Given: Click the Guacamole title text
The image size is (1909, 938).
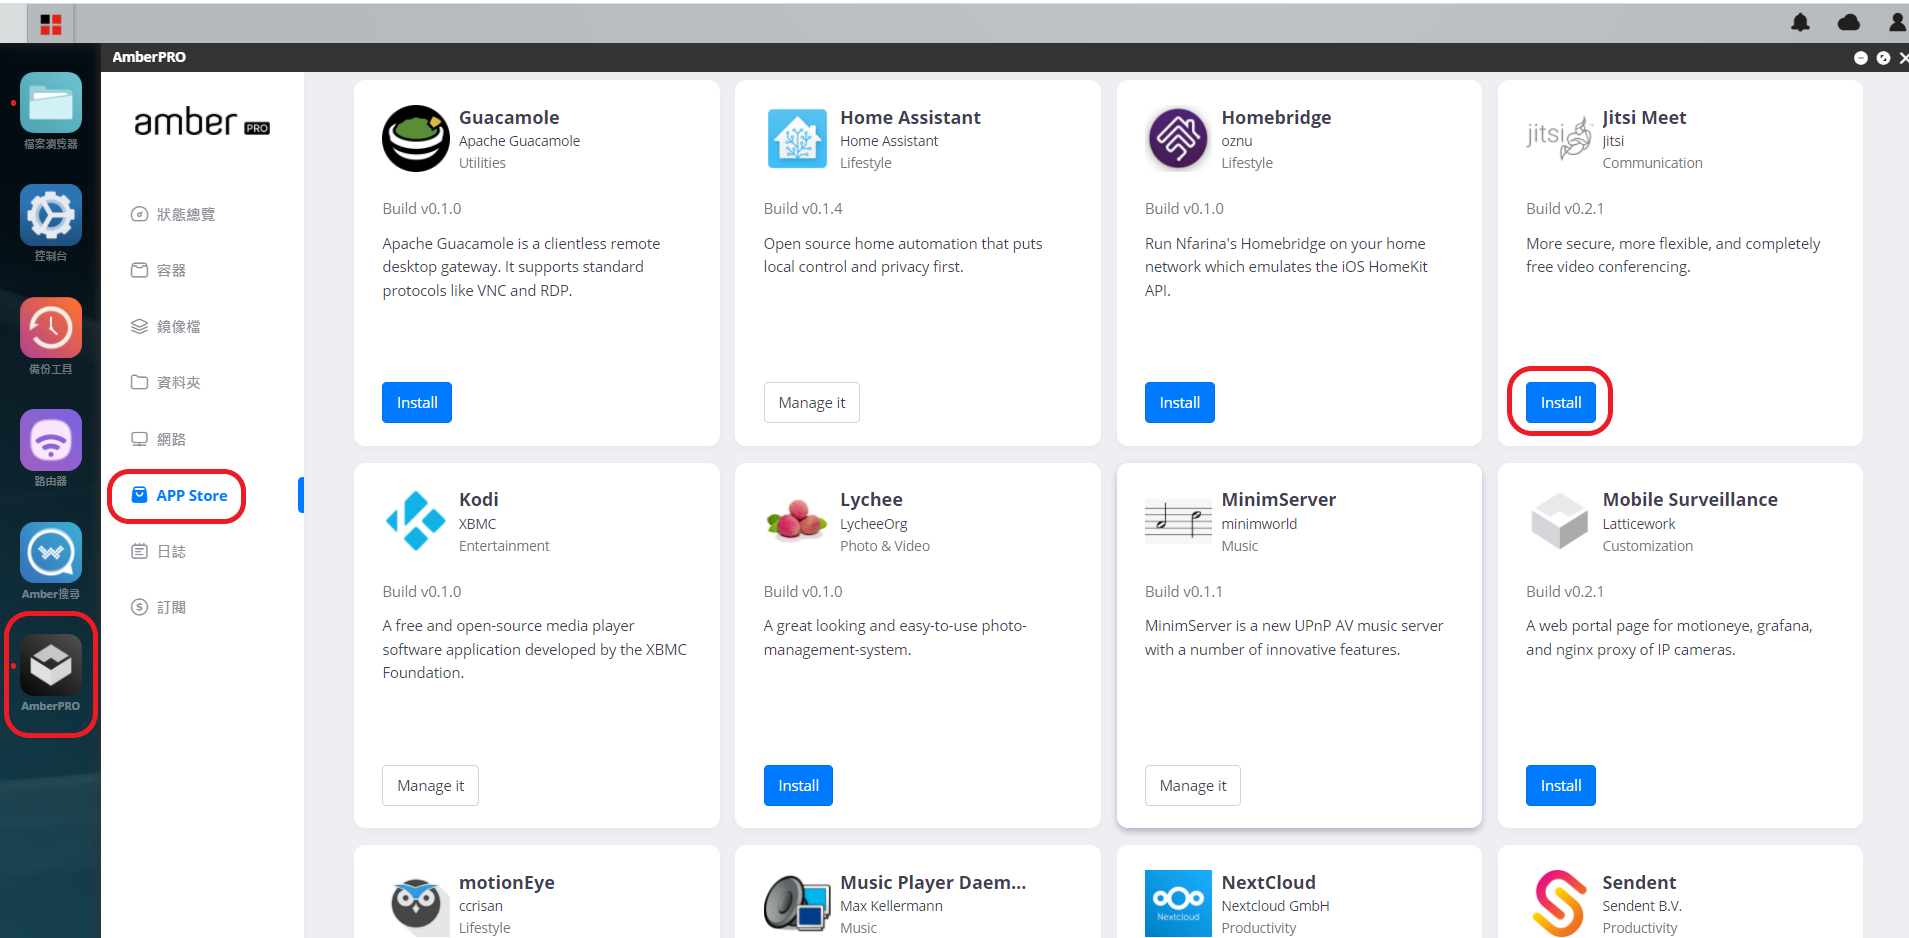Looking at the screenshot, I should [x=509, y=117].
